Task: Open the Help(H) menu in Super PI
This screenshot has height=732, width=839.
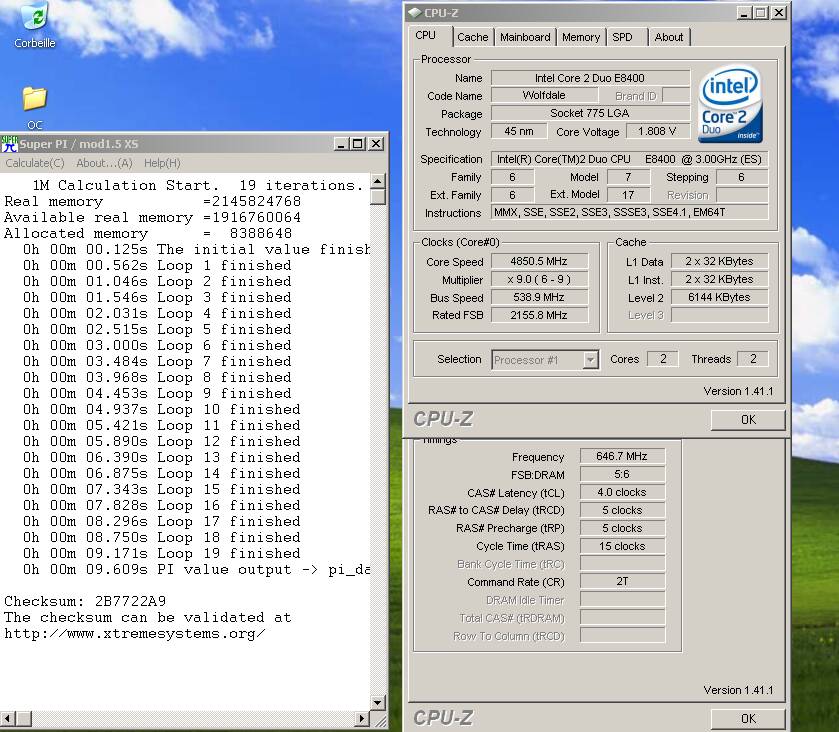Action: coord(162,163)
